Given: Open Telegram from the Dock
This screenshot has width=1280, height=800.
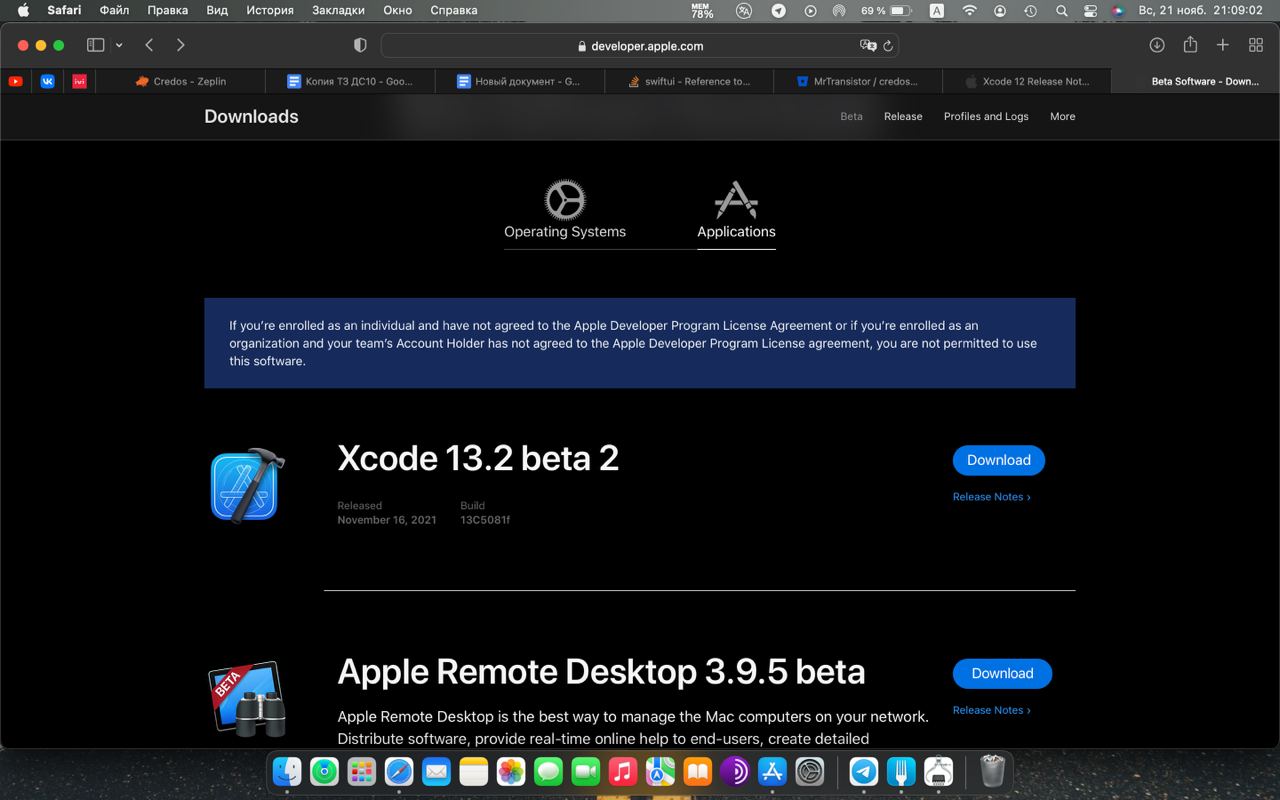Looking at the screenshot, I should pos(864,771).
